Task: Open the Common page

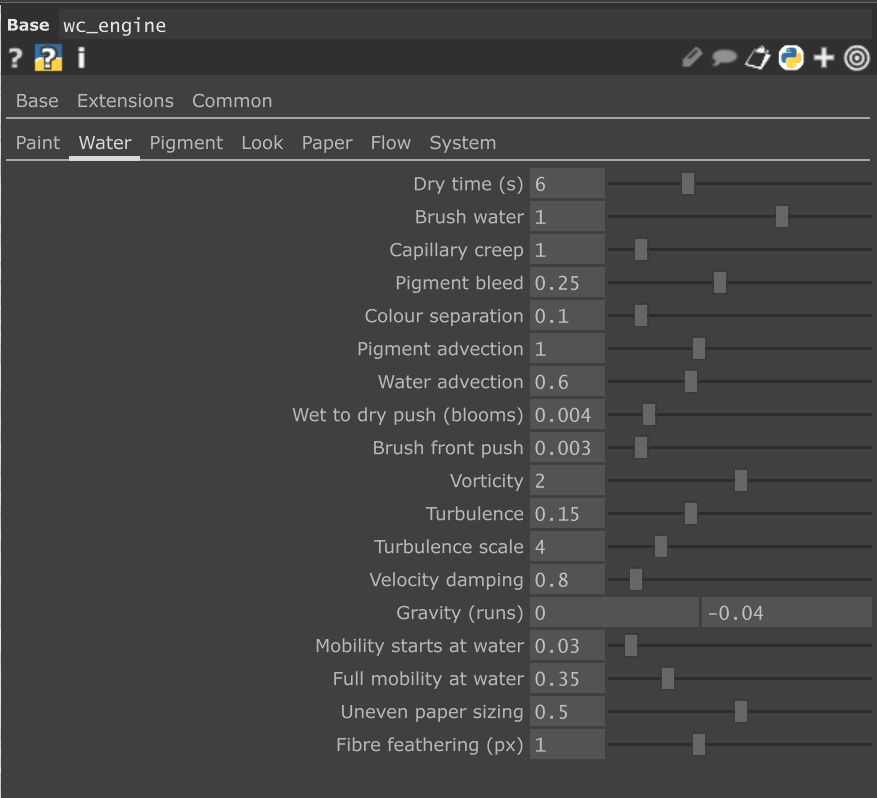Action: (x=232, y=101)
